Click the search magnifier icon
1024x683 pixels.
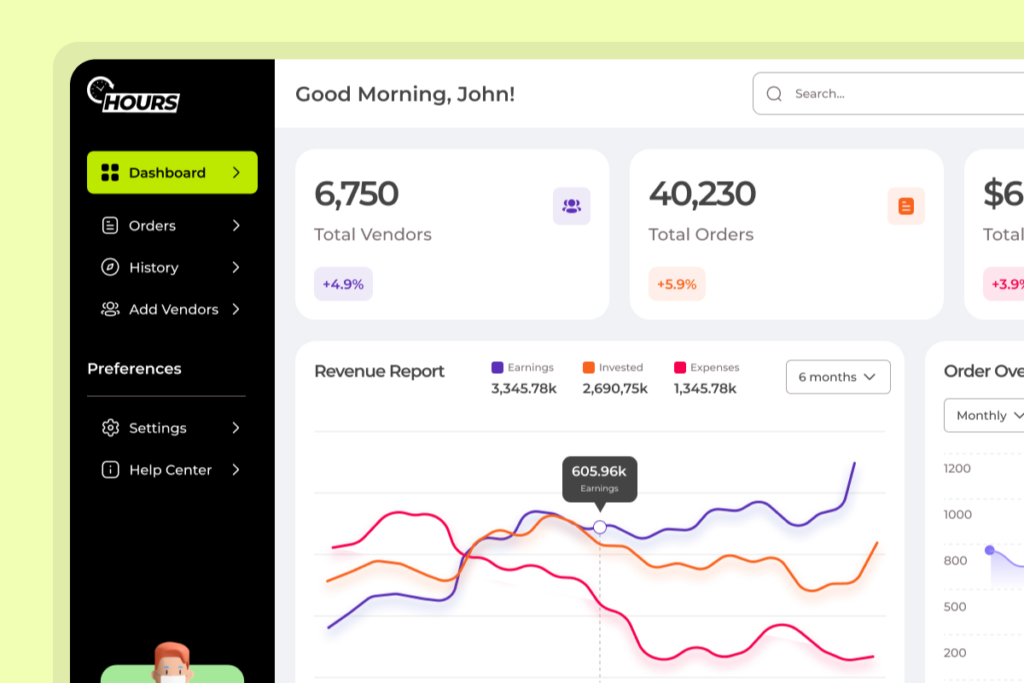coord(774,94)
